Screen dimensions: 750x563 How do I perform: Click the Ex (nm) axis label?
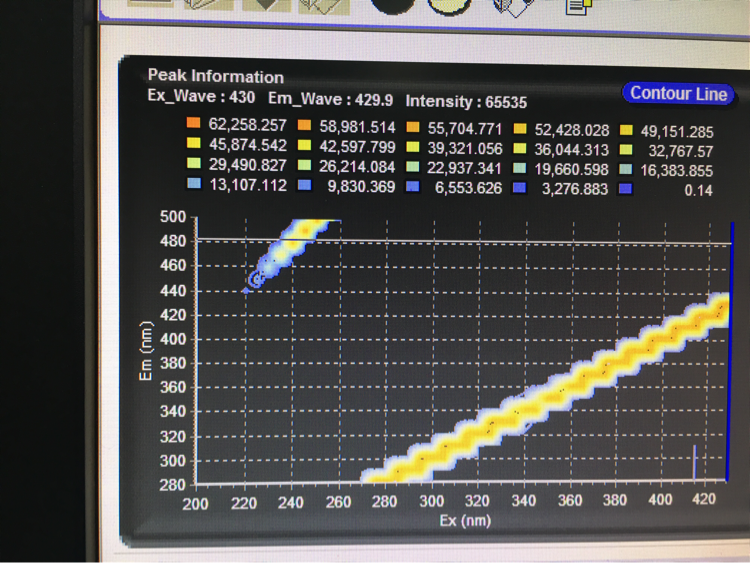465,520
